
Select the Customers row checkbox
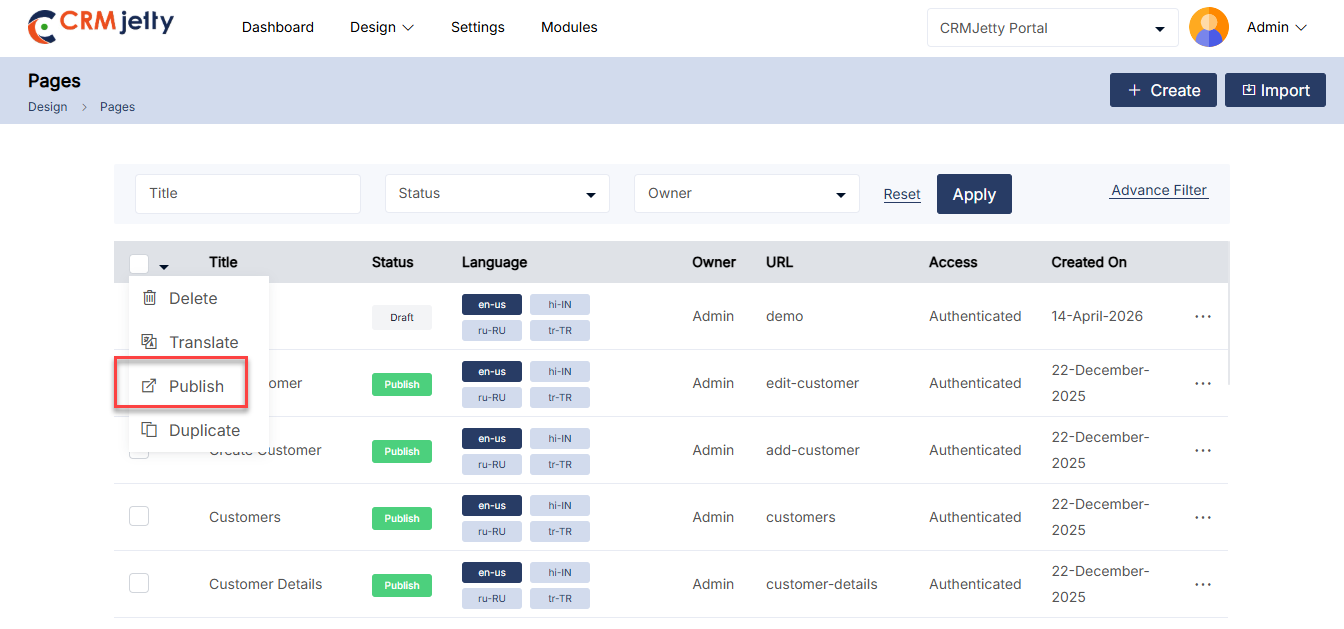click(139, 516)
